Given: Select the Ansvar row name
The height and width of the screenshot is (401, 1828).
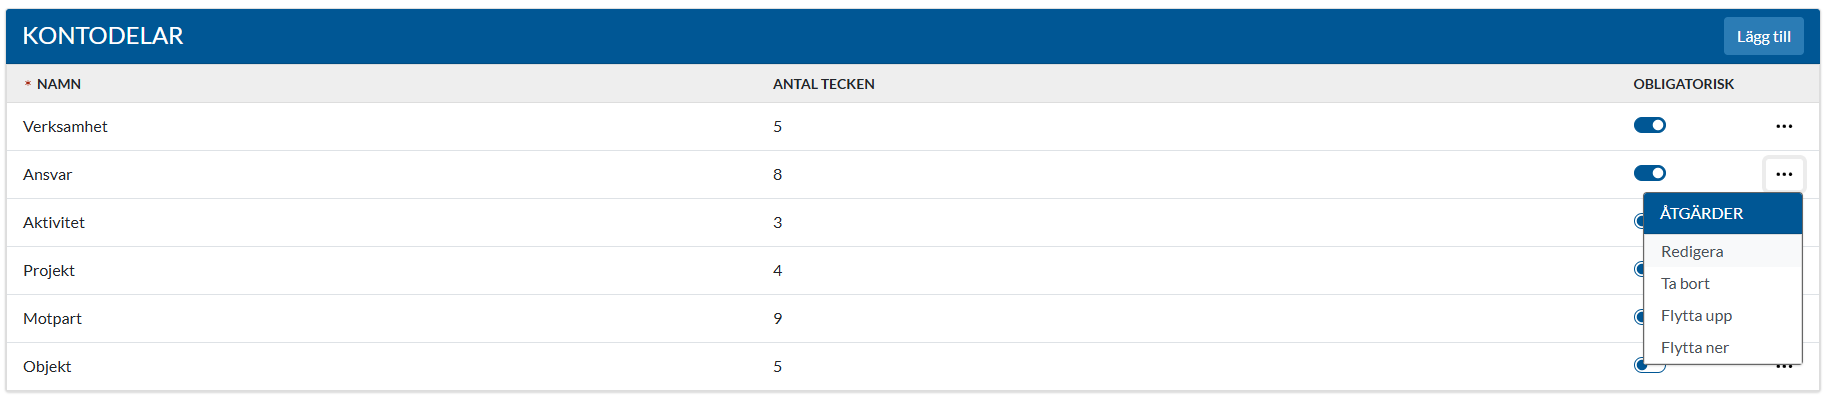Looking at the screenshot, I should click(x=48, y=175).
